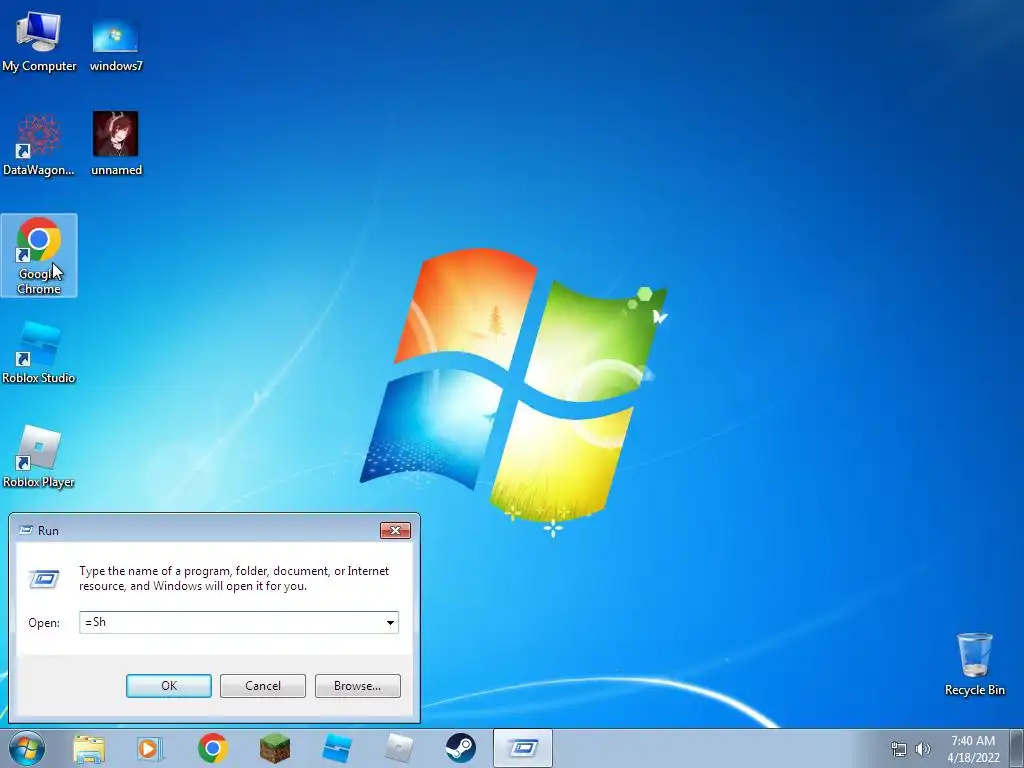The width and height of the screenshot is (1024, 768).
Task: Select the Google Chrome desktop shortcut
Action: coord(39,255)
